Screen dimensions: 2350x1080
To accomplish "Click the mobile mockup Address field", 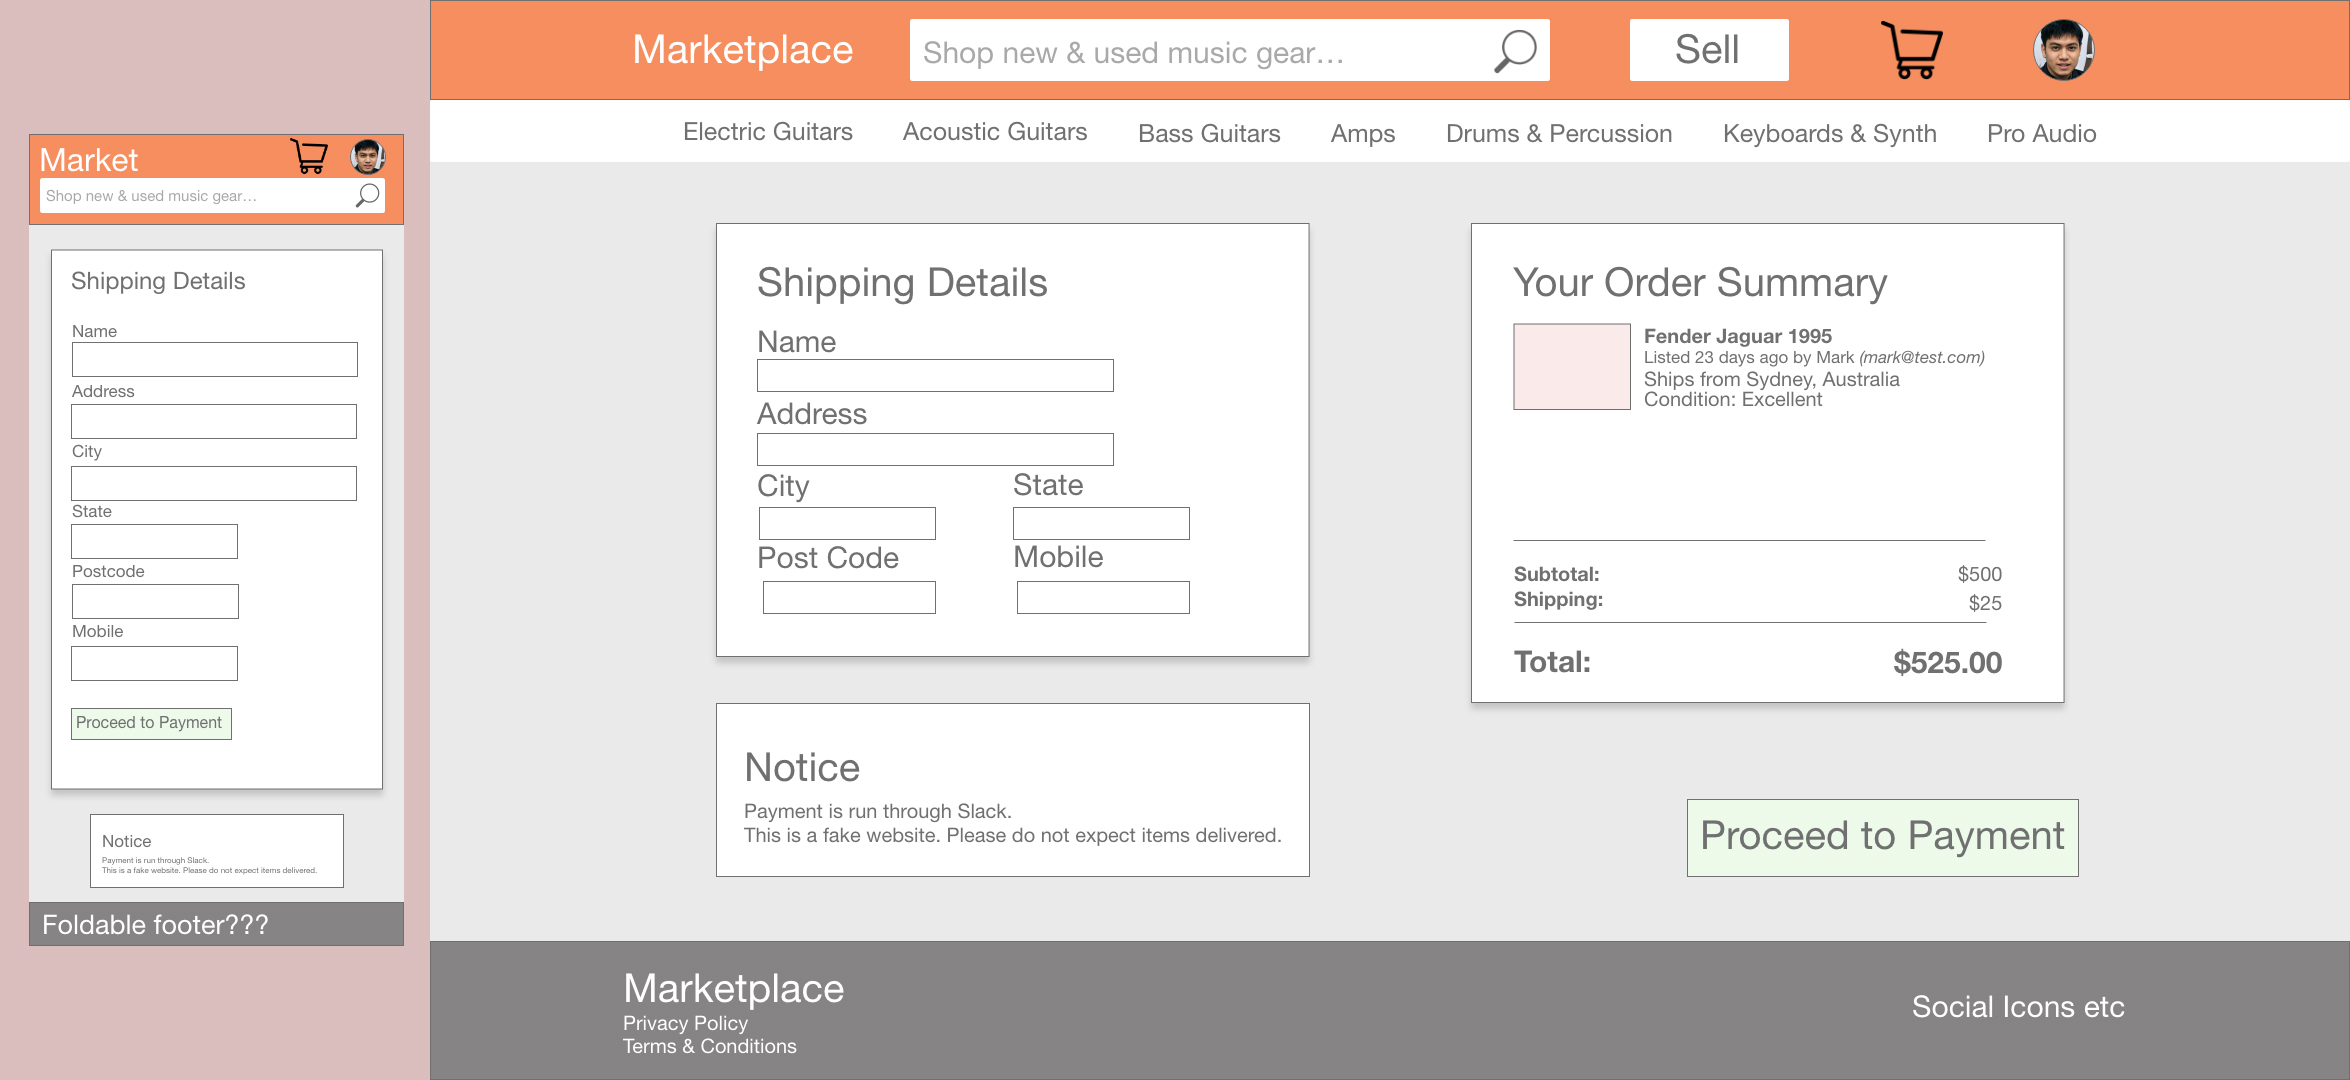I will tap(214, 421).
